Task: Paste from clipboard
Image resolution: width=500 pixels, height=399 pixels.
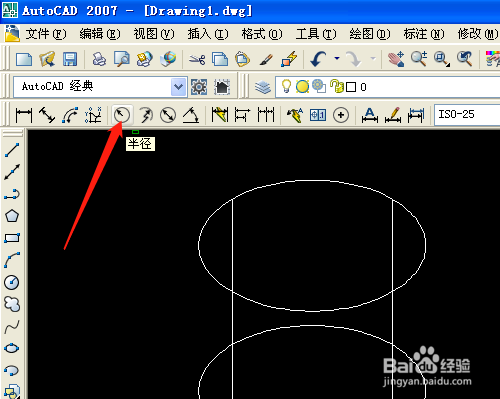Action: 243,59
